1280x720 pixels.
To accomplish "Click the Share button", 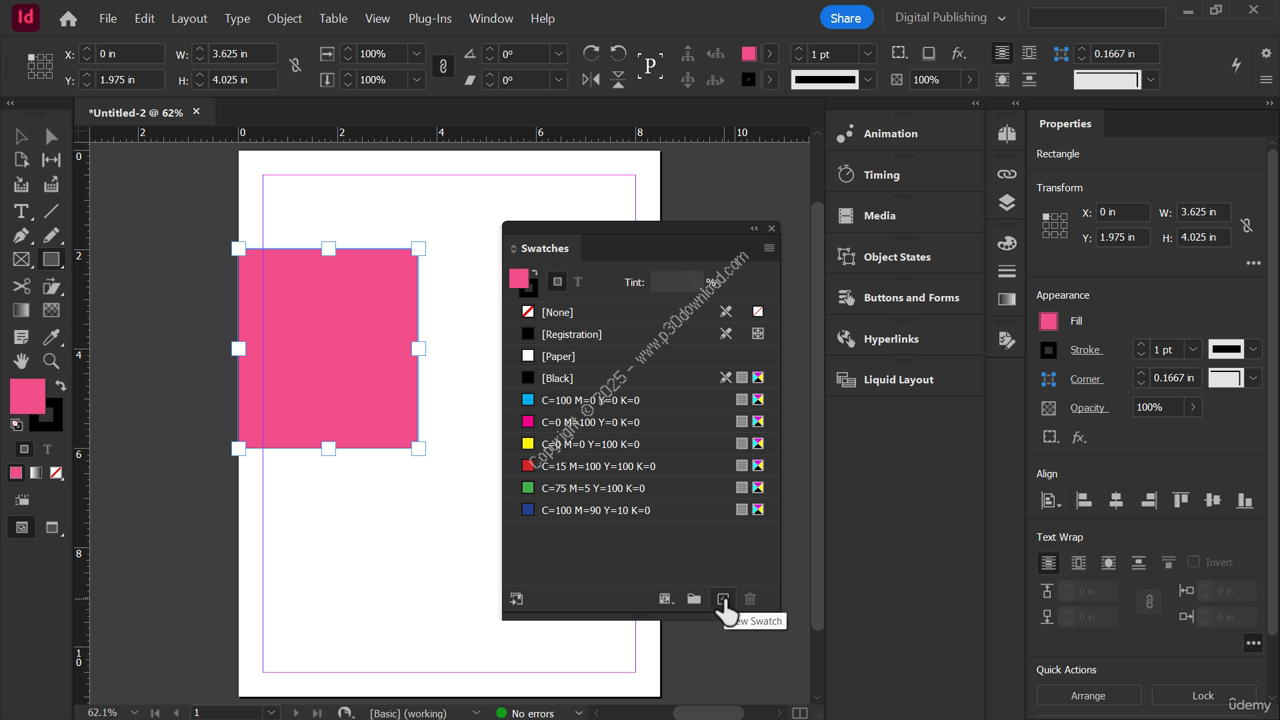I will pos(845,18).
